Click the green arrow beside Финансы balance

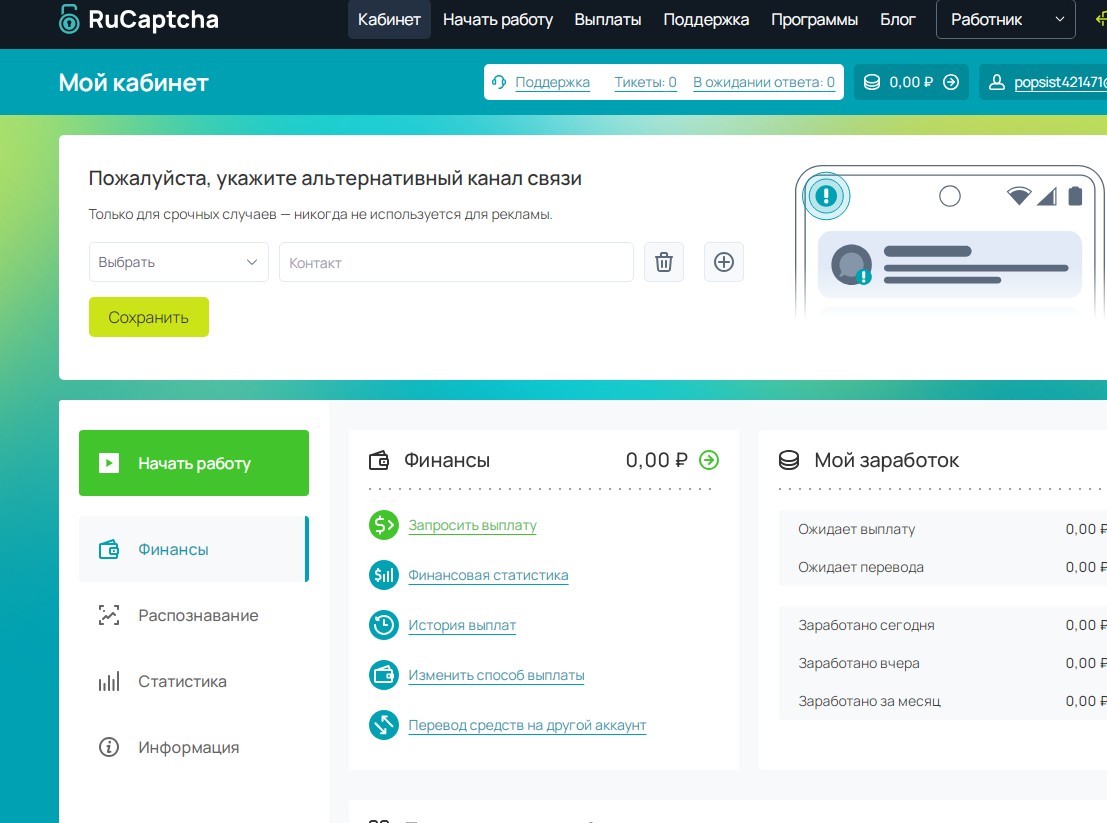click(x=709, y=460)
